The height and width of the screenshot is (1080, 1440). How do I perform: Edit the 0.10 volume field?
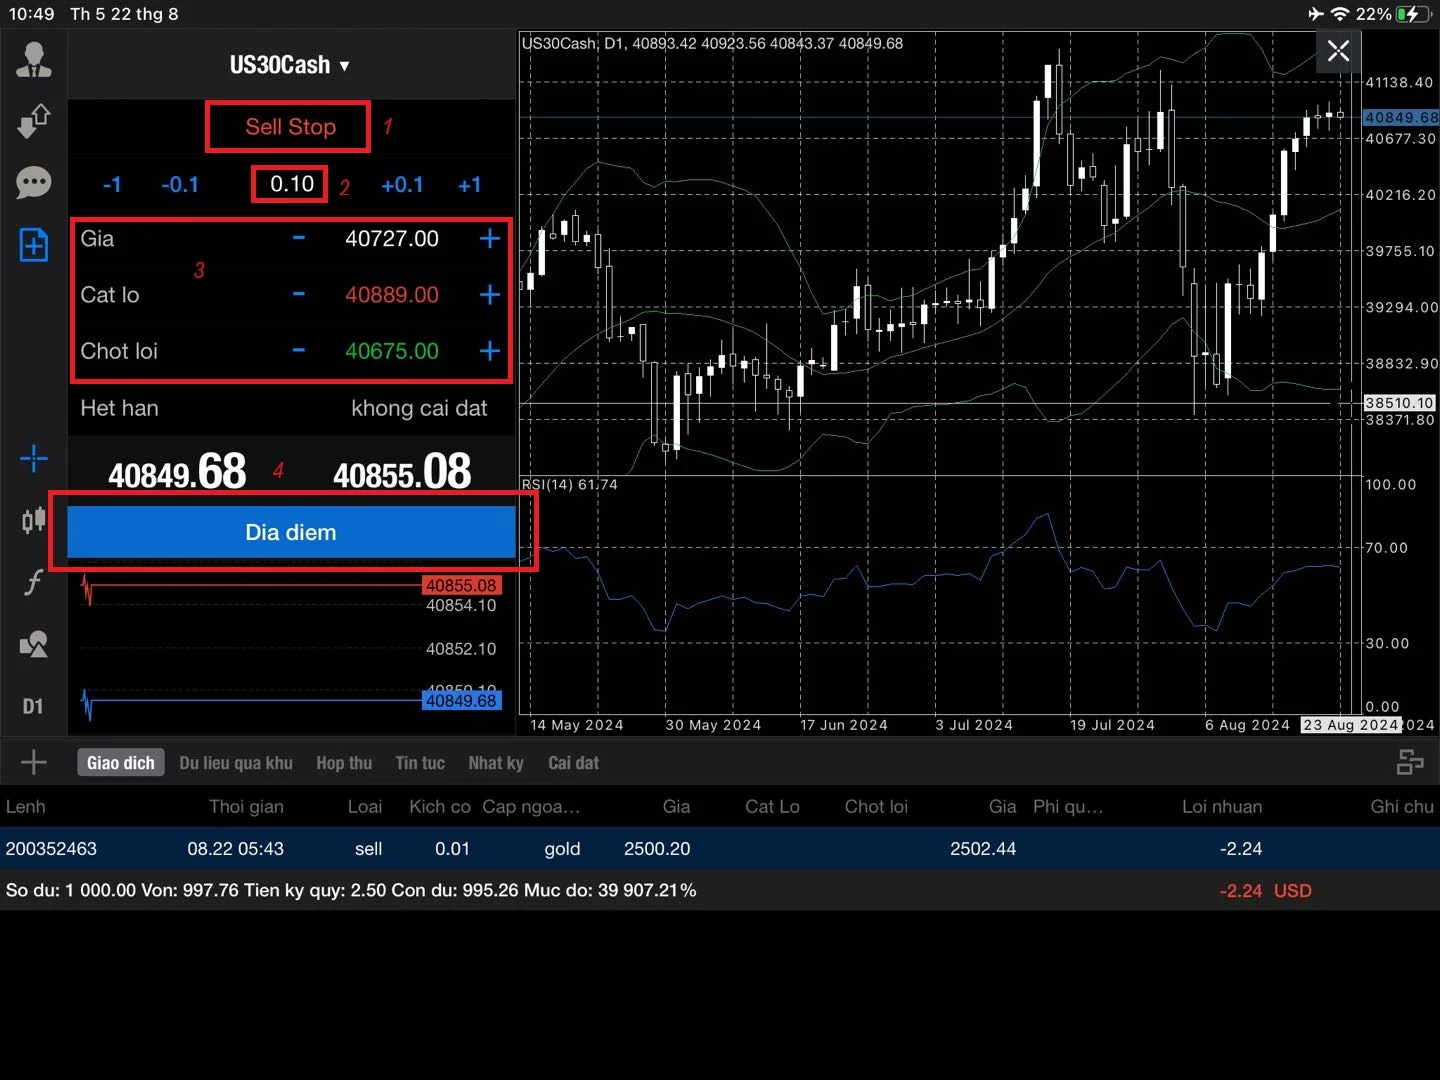pos(291,184)
